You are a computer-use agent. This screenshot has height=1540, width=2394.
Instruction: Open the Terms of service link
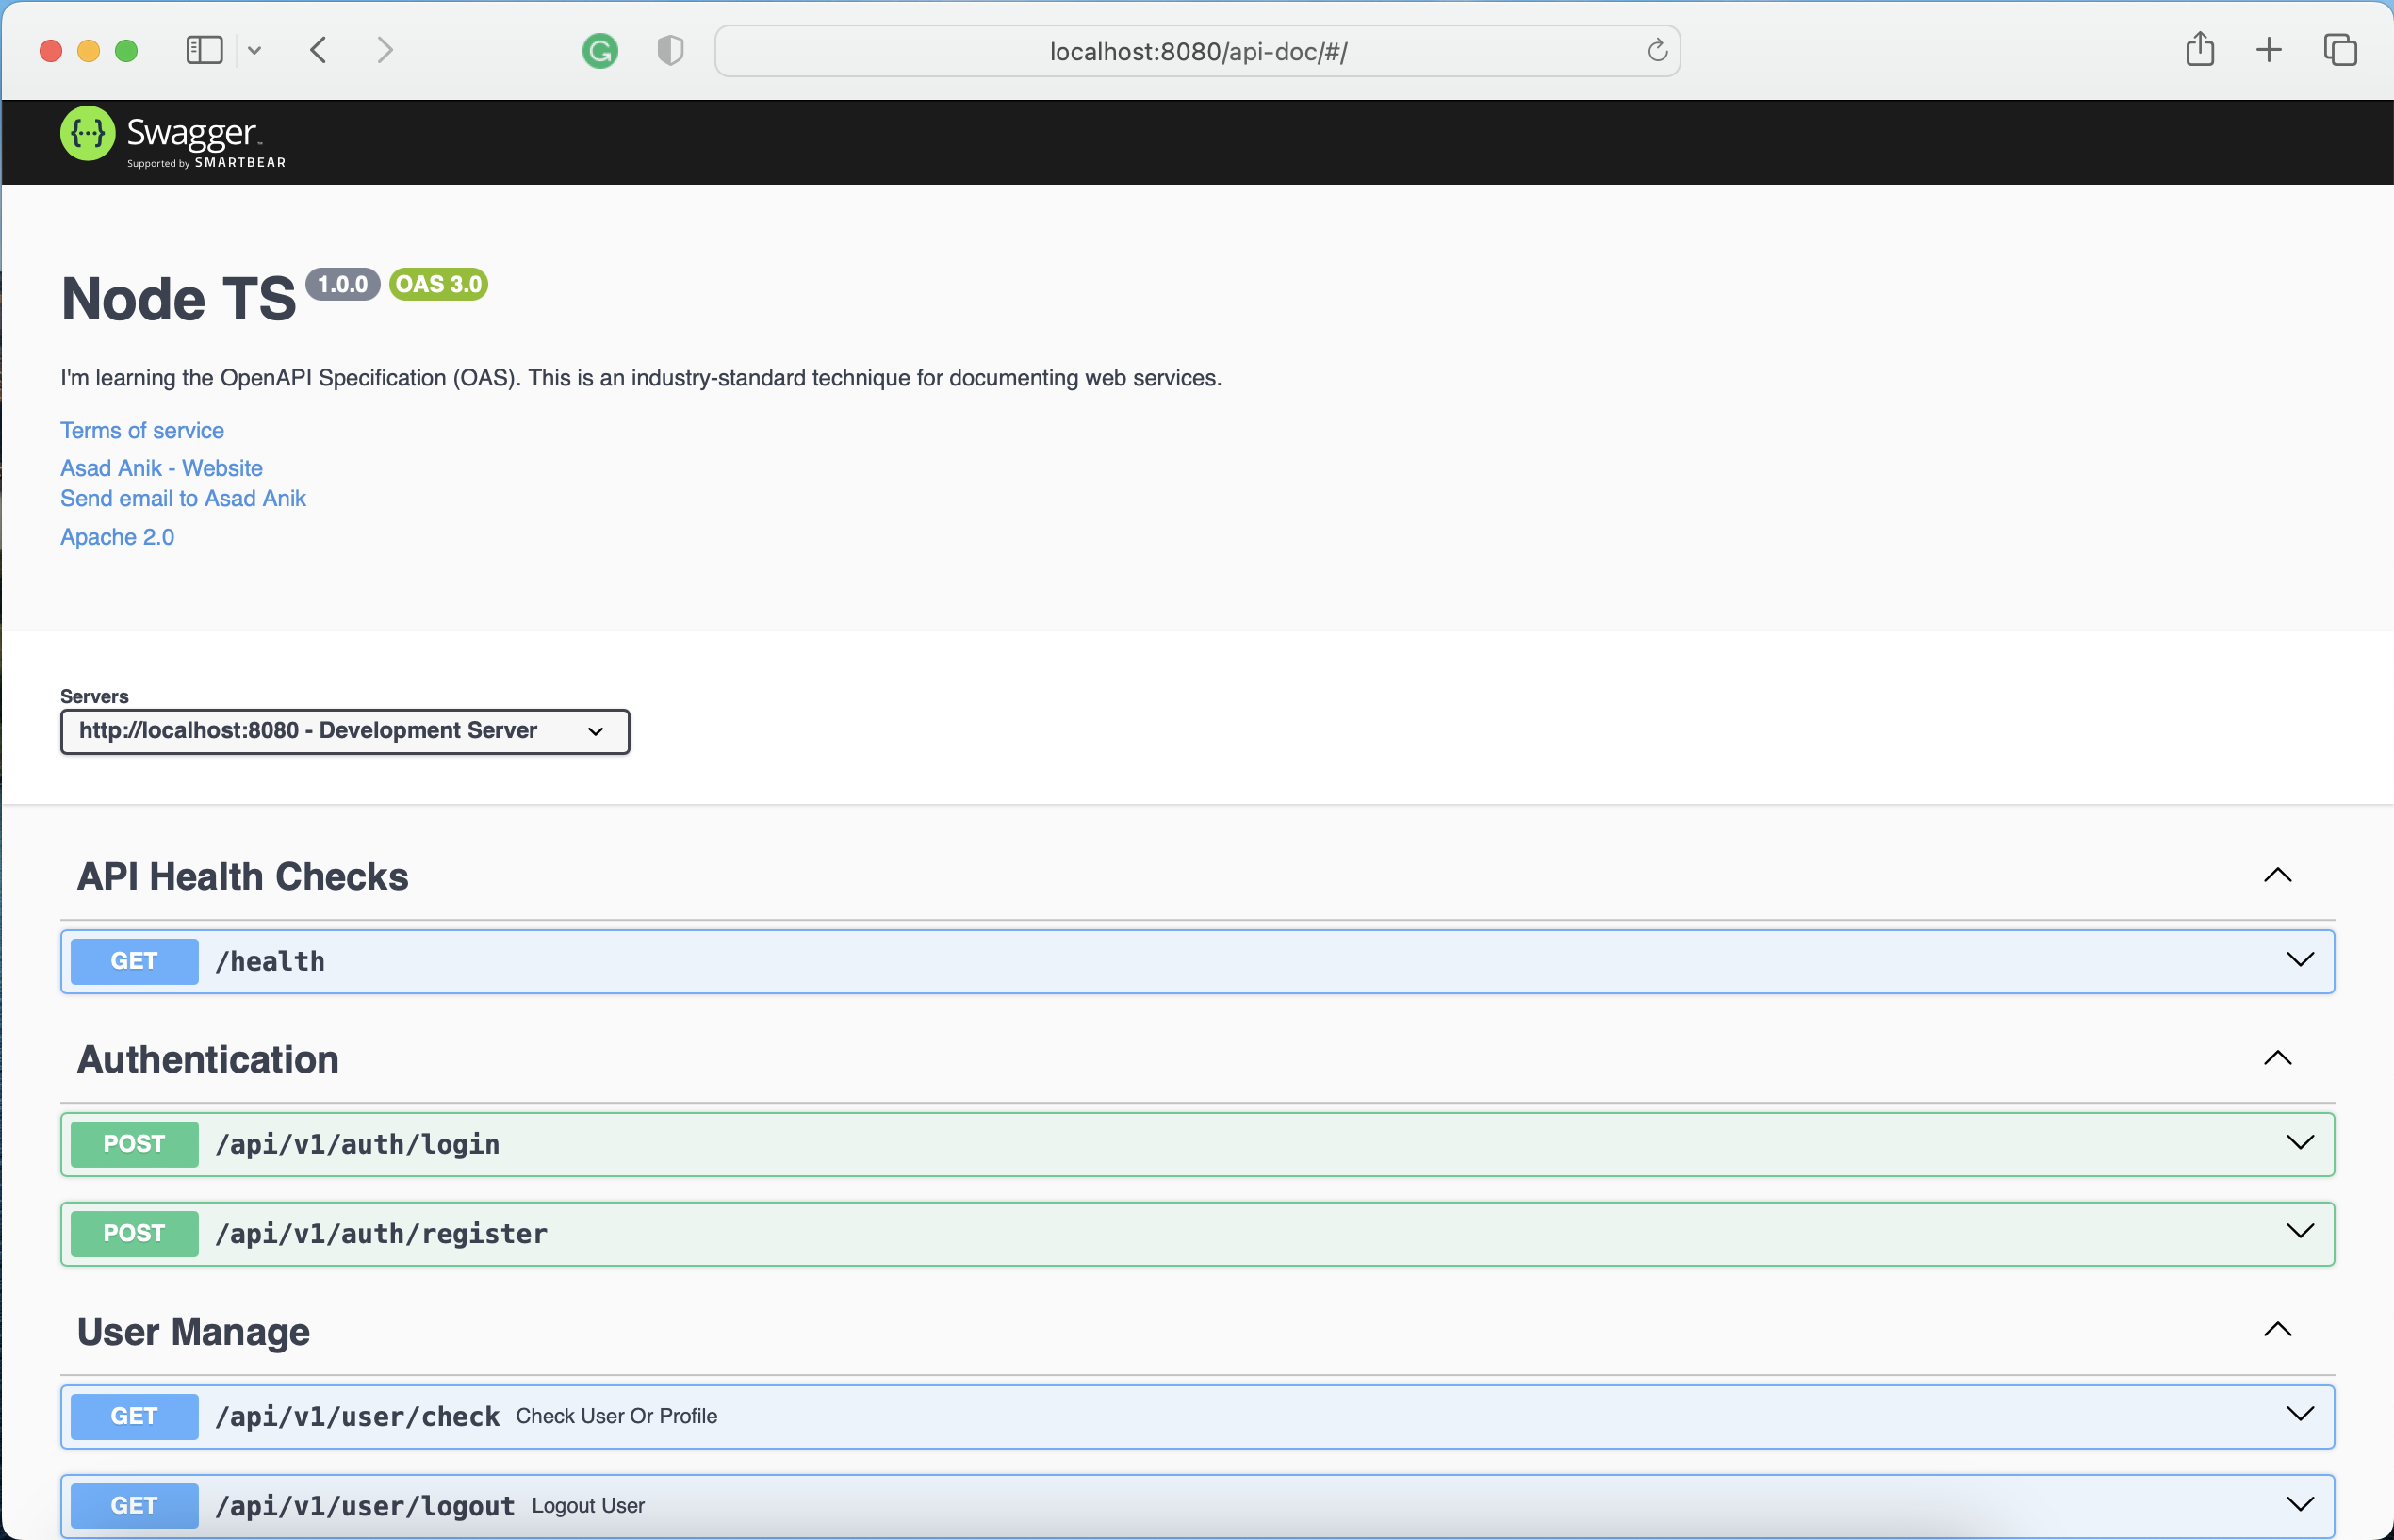(142, 430)
